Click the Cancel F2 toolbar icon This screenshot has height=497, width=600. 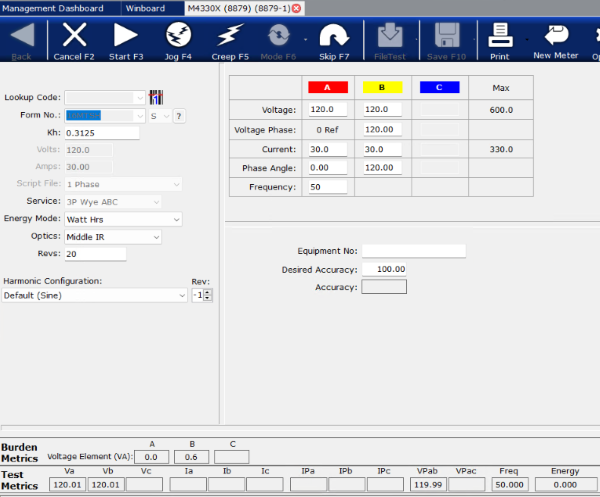(75, 36)
